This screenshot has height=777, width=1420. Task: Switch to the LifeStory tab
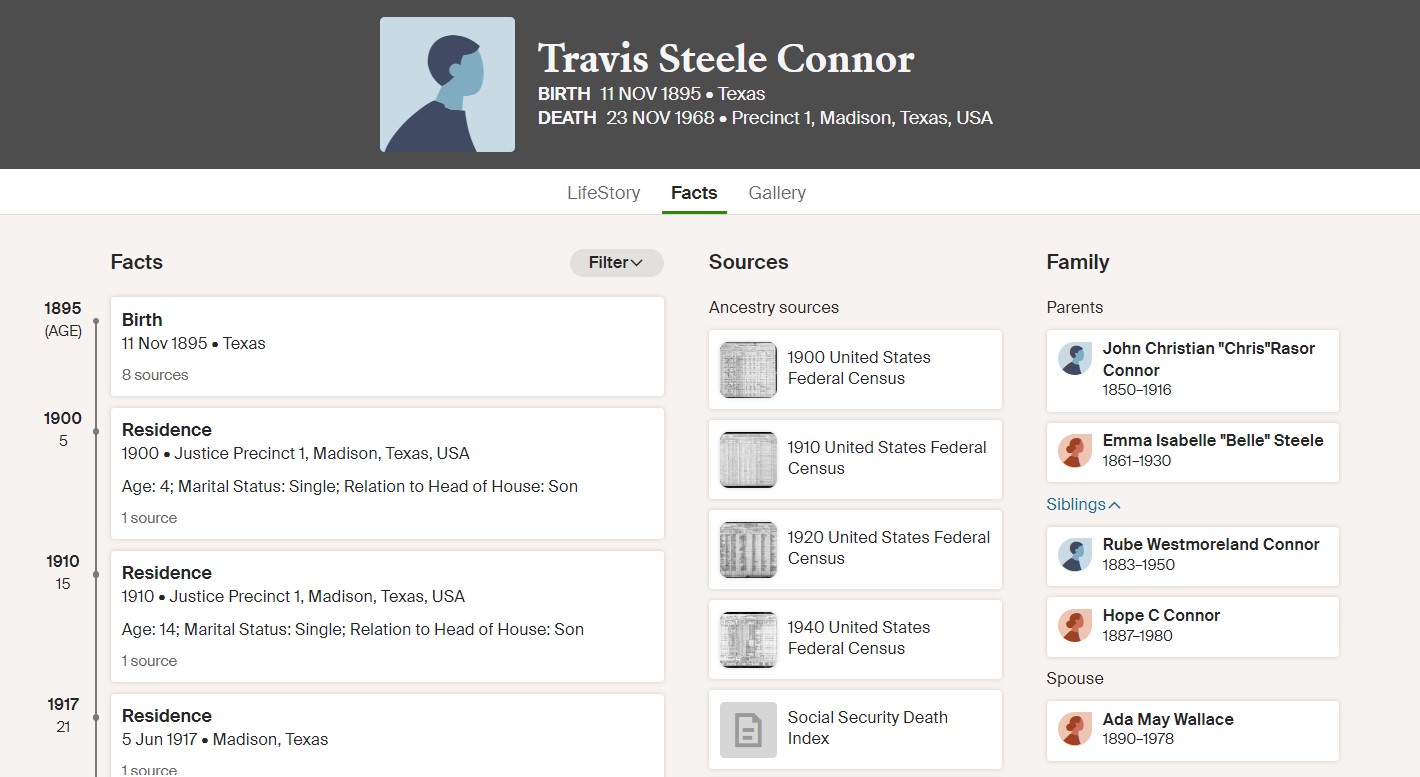click(x=604, y=193)
